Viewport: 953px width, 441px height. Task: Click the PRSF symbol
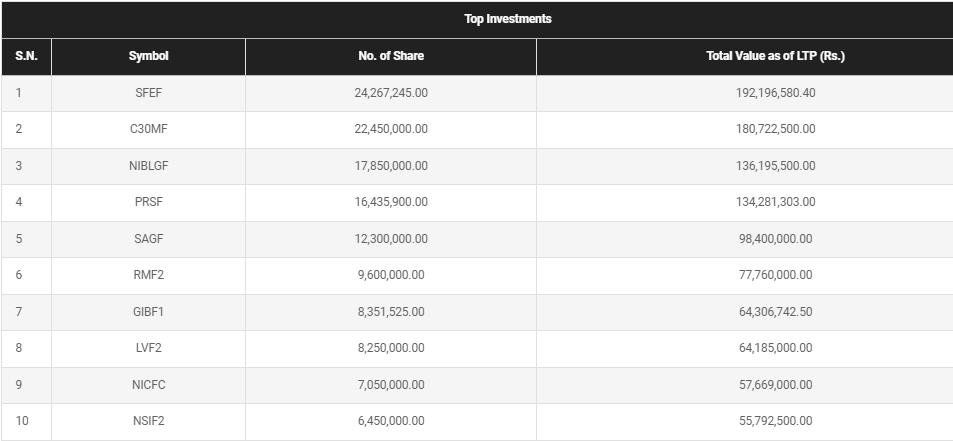pos(148,202)
